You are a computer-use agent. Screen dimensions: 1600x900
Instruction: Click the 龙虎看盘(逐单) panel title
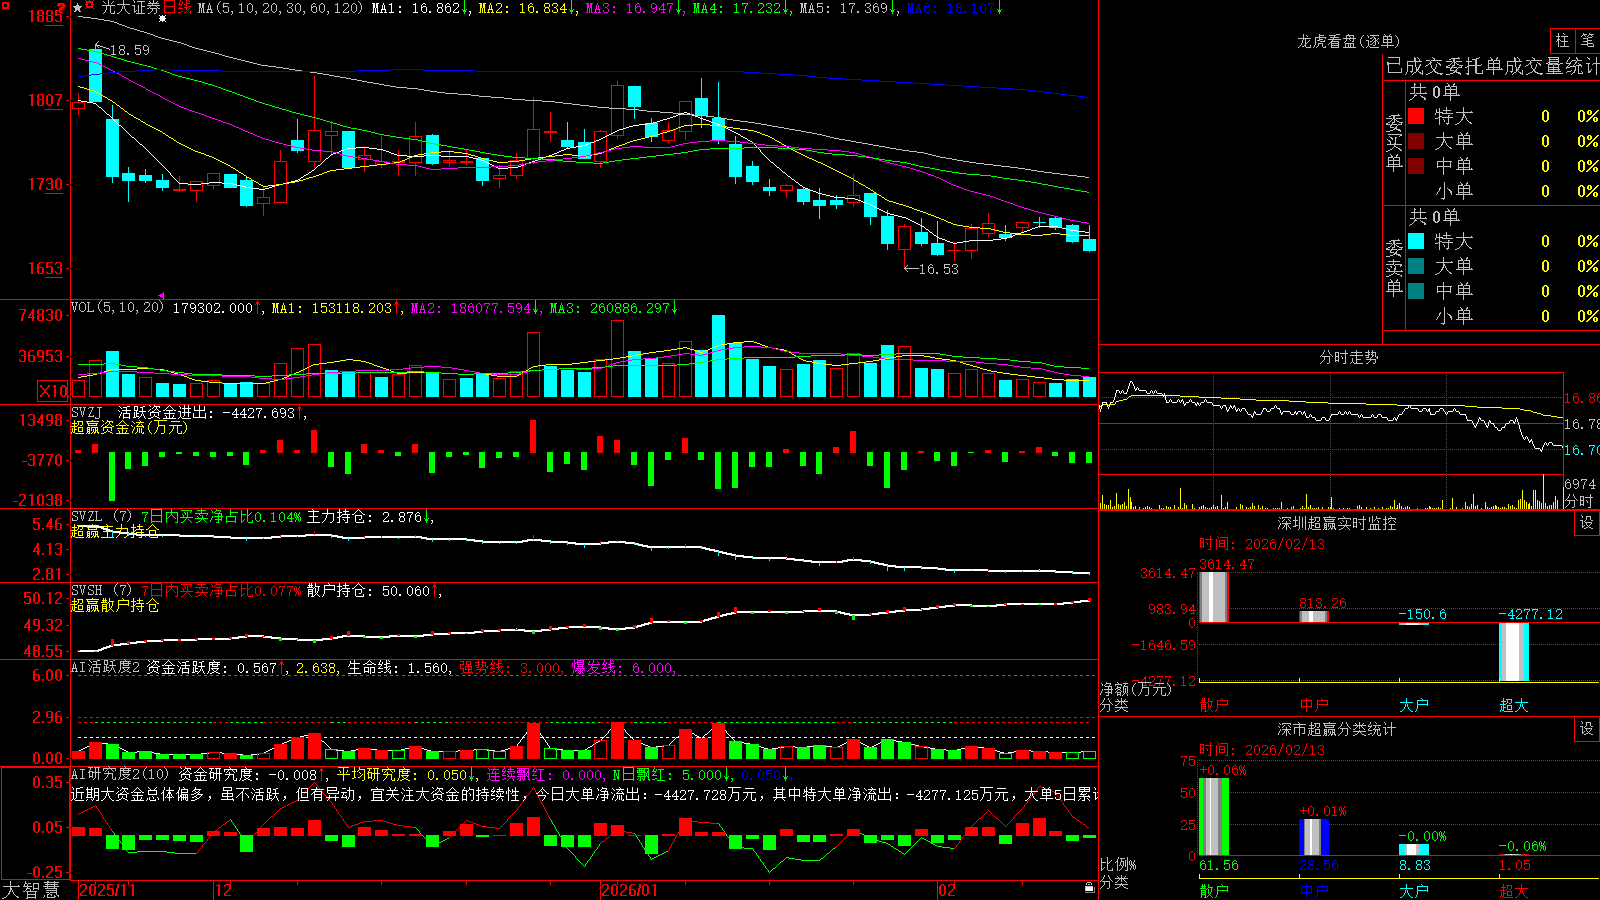[1348, 41]
